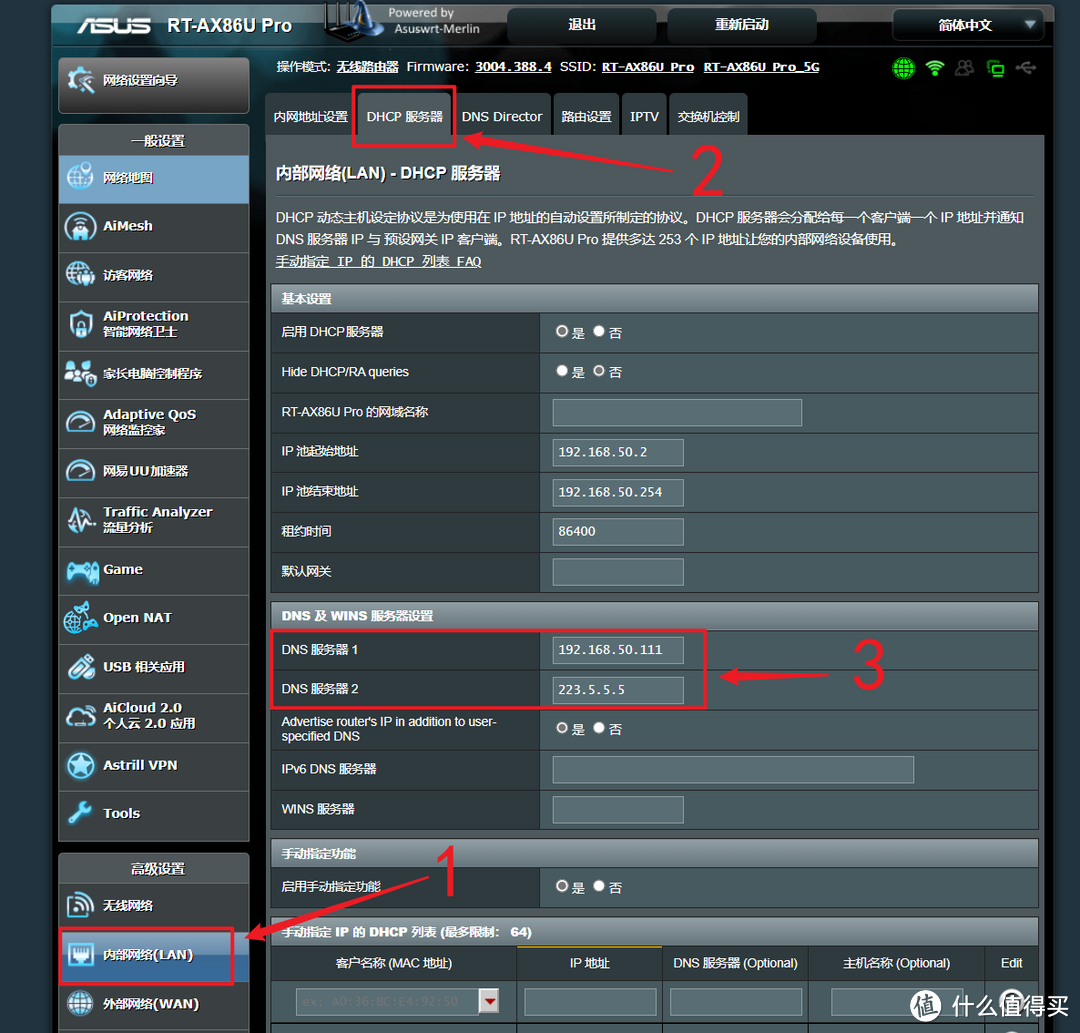Open the Traffic Analyzer icon
The width and height of the screenshot is (1080, 1033).
[81, 520]
